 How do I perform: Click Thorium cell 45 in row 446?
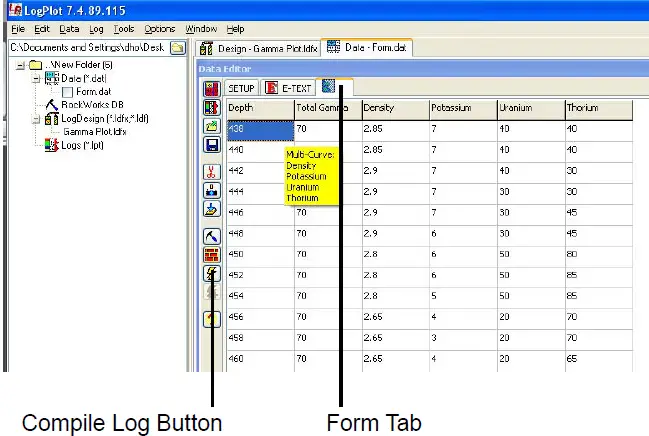[599, 214]
